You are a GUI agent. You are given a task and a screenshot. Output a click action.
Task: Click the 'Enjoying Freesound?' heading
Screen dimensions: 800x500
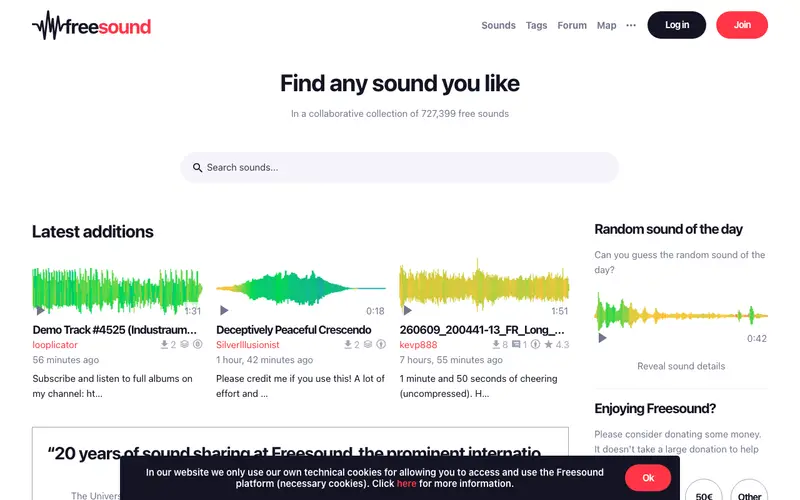(x=655, y=409)
